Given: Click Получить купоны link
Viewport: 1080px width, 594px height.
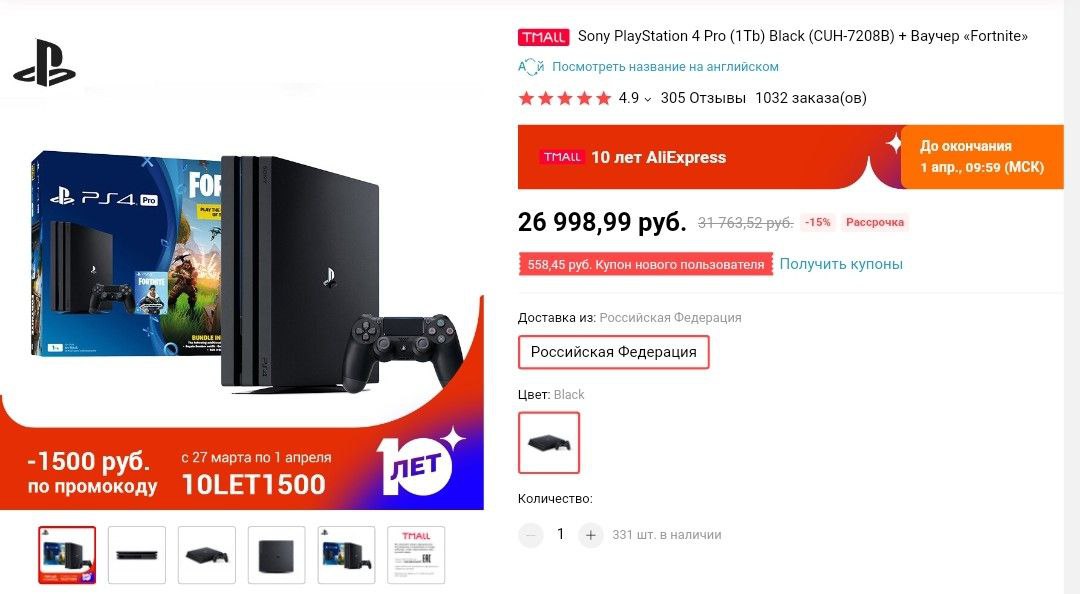Looking at the screenshot, I should click(x=841, y=264).
